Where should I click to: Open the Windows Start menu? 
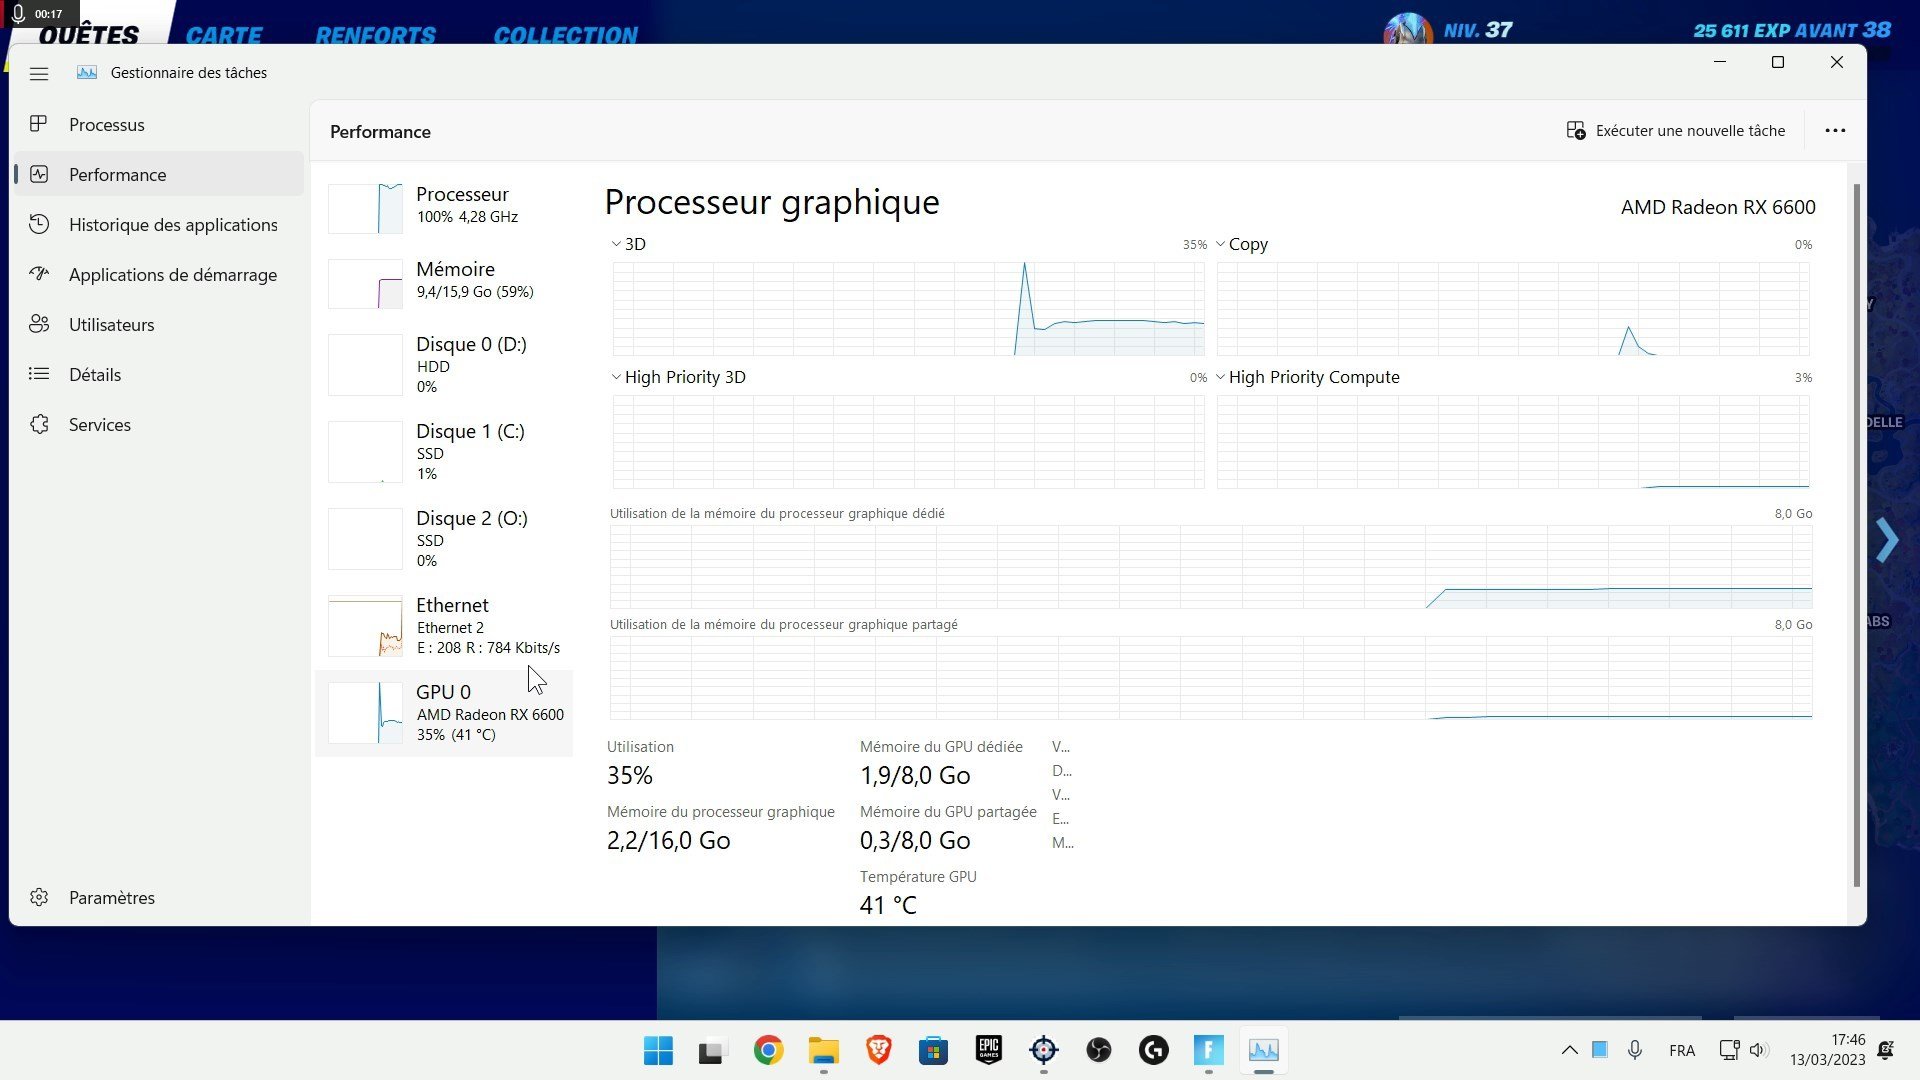click(658, 1050)
